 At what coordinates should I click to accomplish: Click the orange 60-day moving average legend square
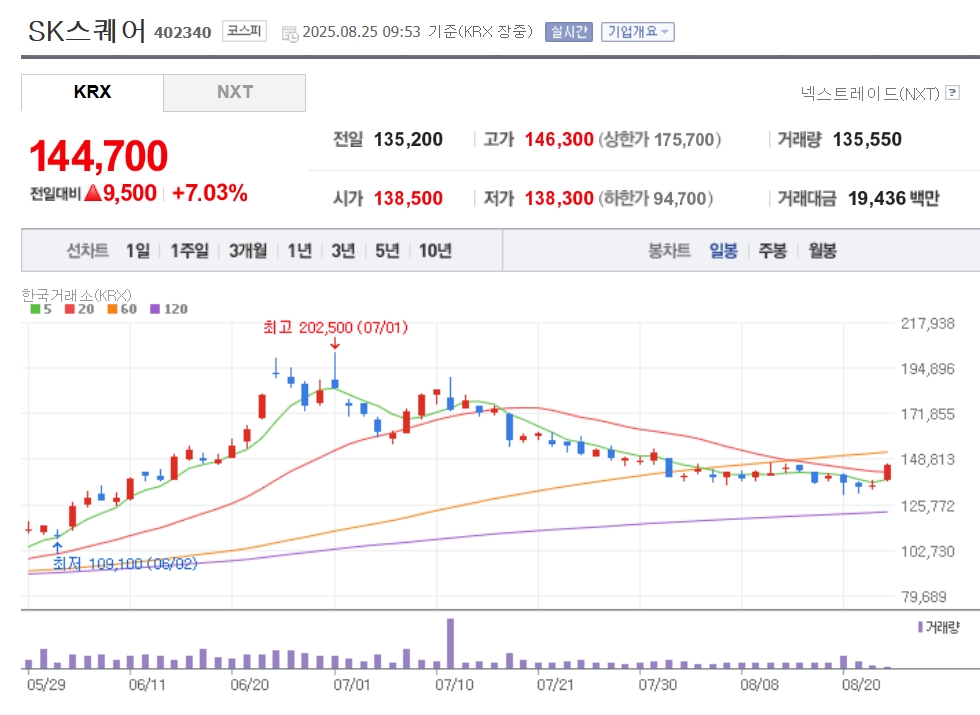[112, 309]
